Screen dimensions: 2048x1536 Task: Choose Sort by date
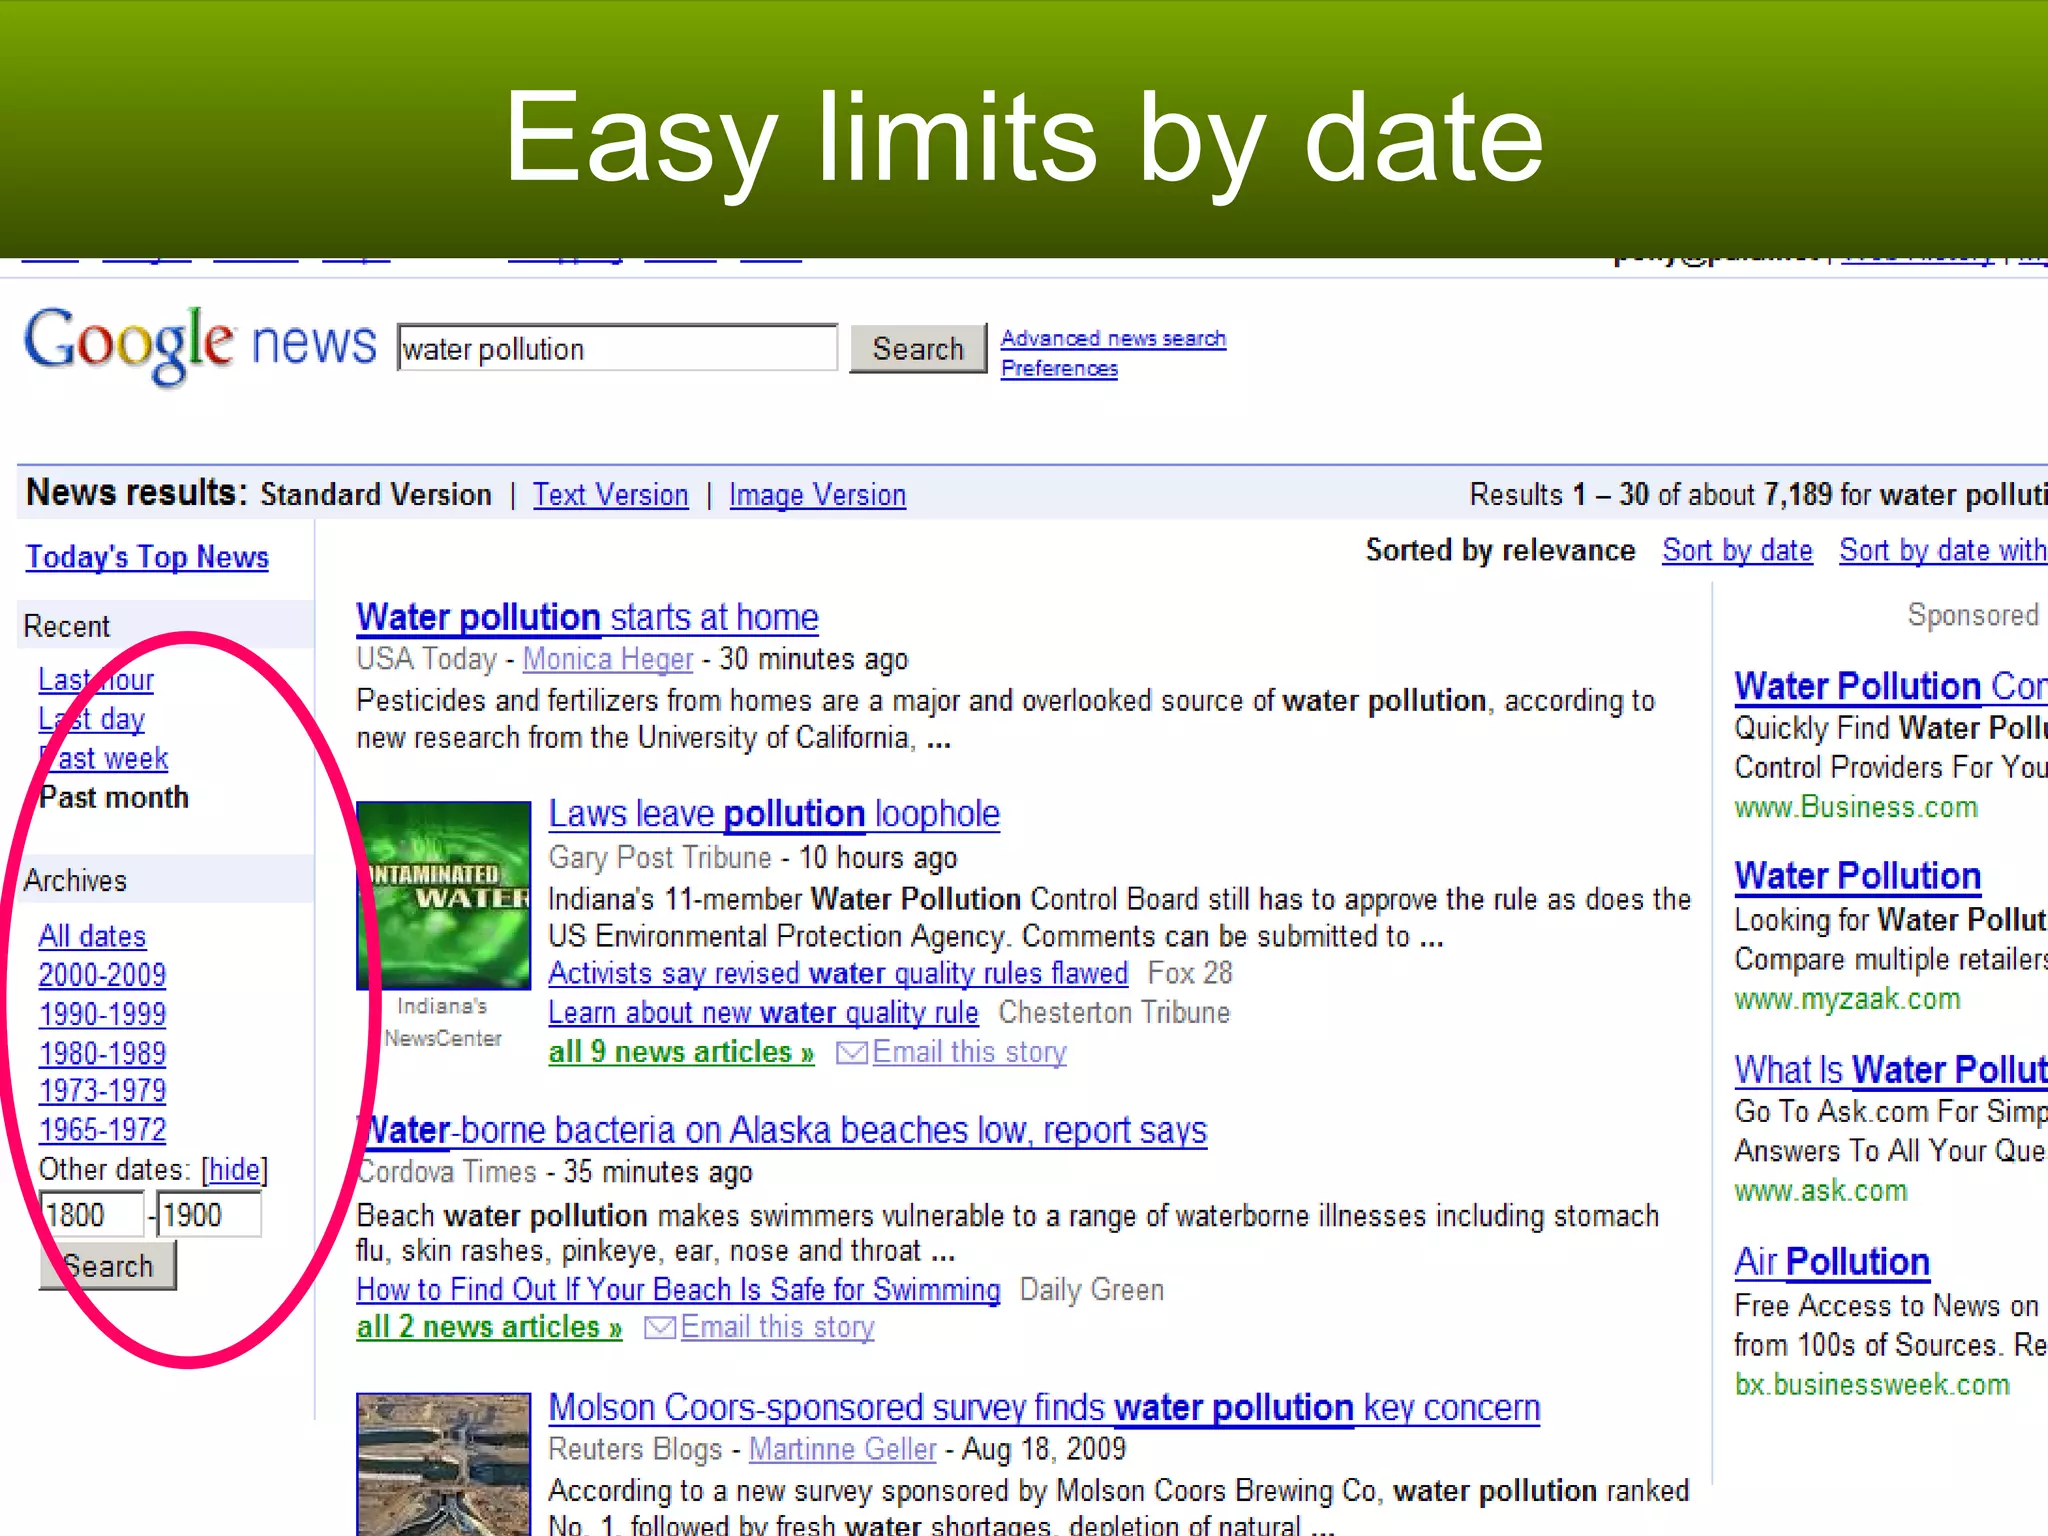click(1737, 551)
